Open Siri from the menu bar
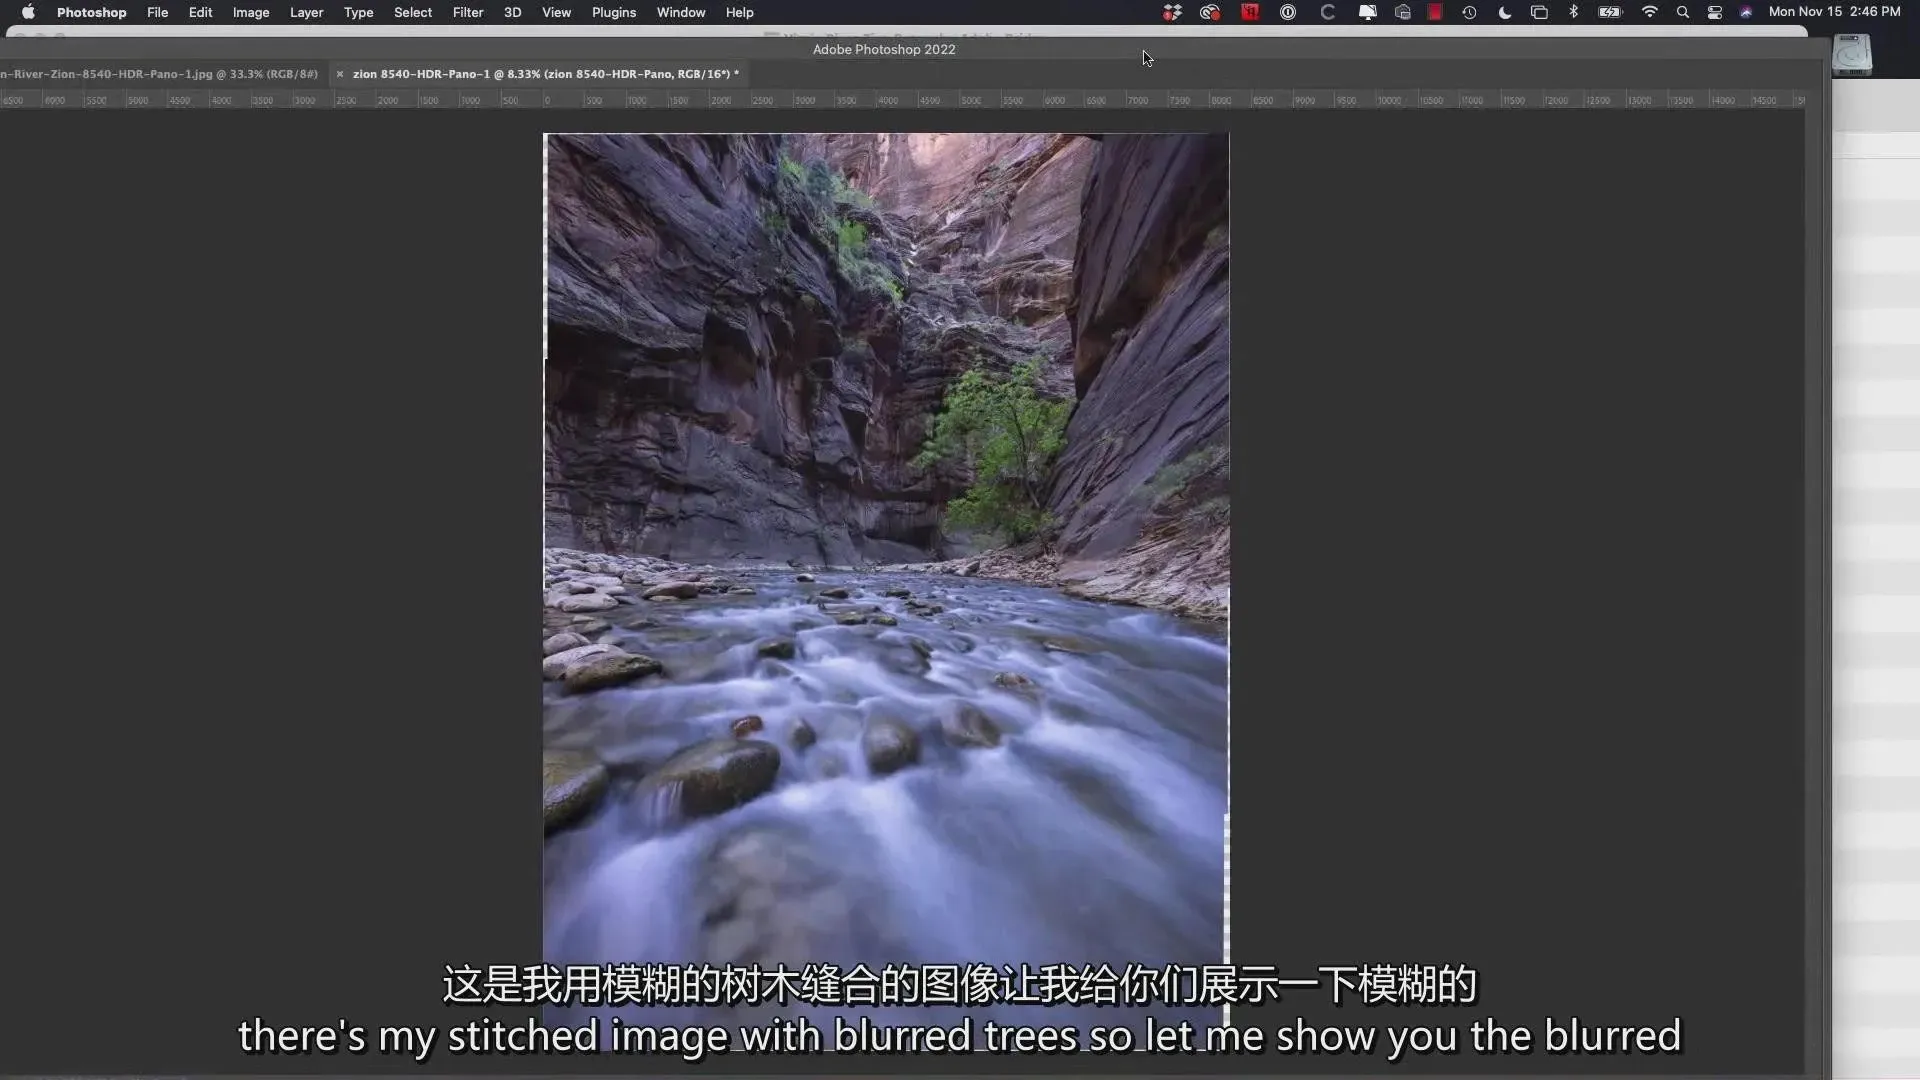The width and height of the screenshot is (1920, 1080). click(1746, 12)
